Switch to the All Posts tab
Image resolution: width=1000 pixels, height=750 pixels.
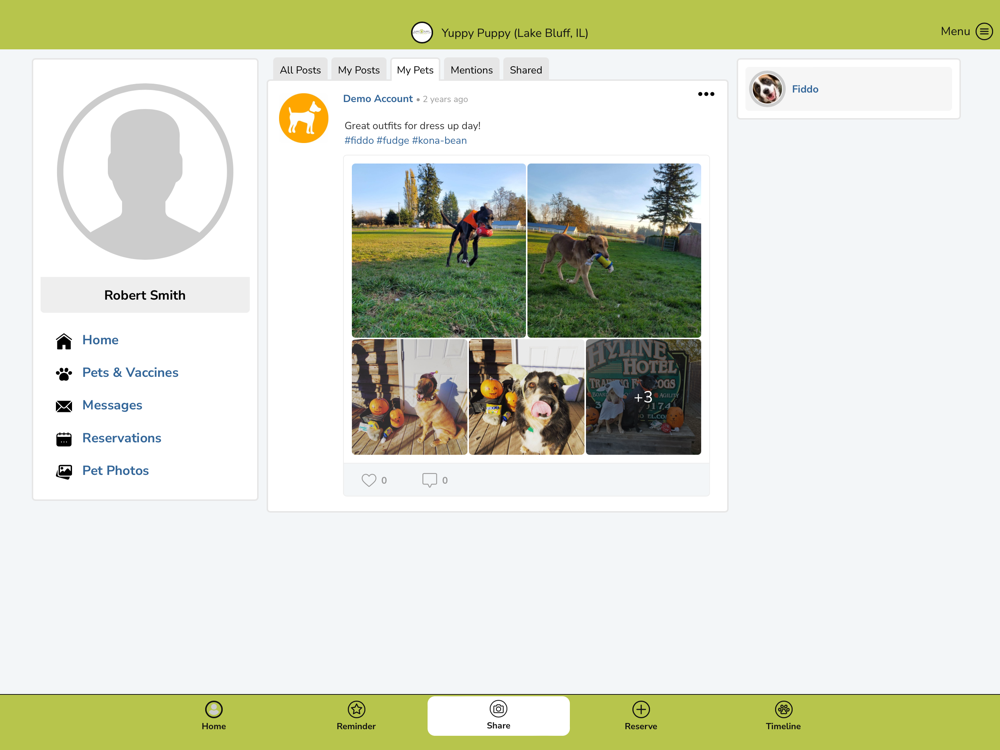pyautogui.click(x=300, y=70)
